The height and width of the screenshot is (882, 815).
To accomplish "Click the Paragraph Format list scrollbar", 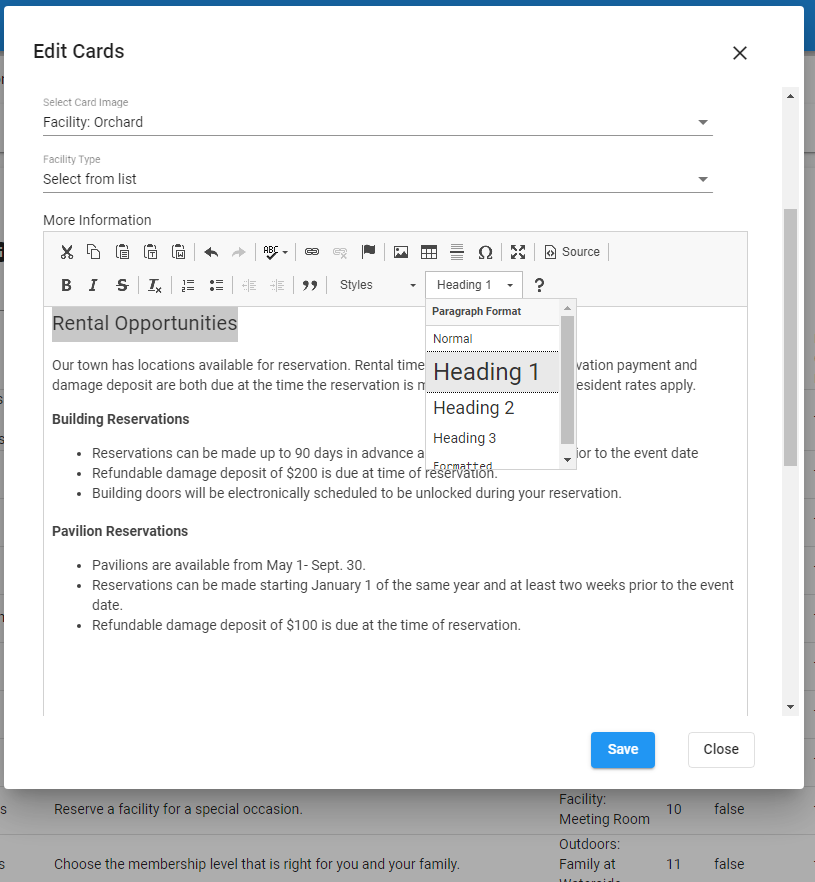I will pyautogui.click(x=567, y=380).
